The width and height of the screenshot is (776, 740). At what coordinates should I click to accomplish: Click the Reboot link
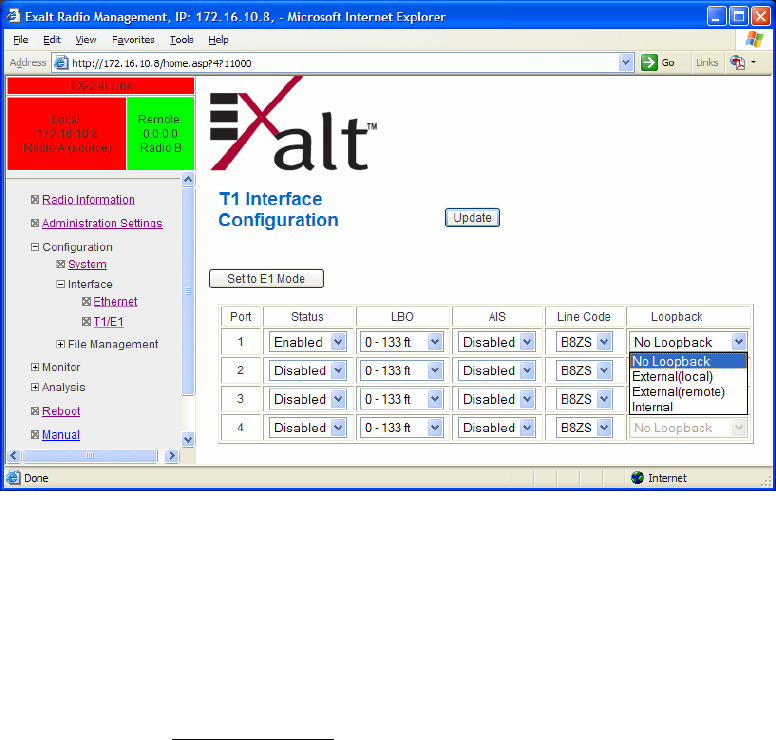click(61, 411)
